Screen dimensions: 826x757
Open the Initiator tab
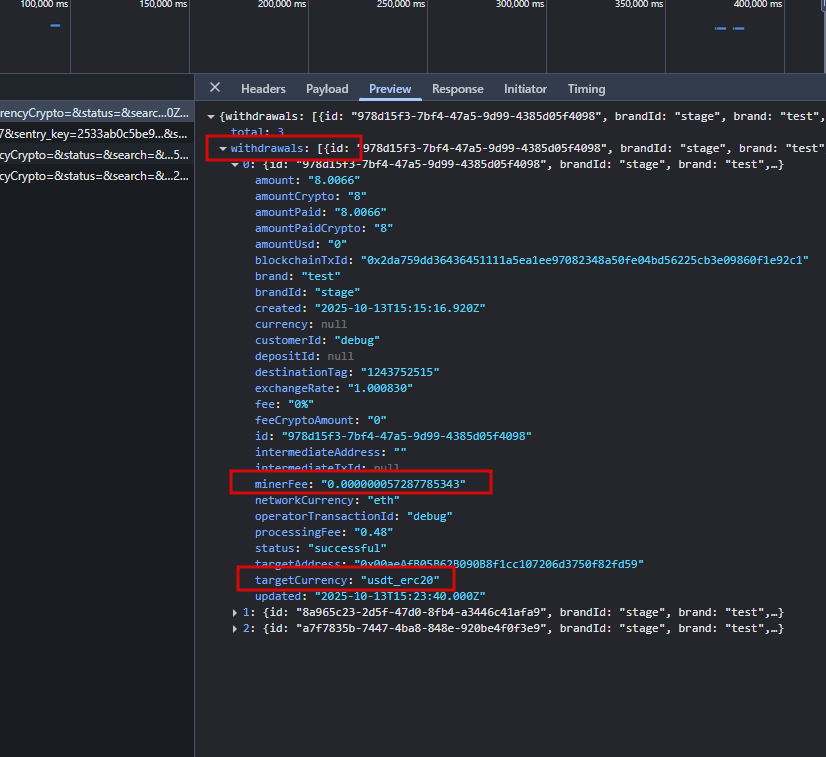525,89
